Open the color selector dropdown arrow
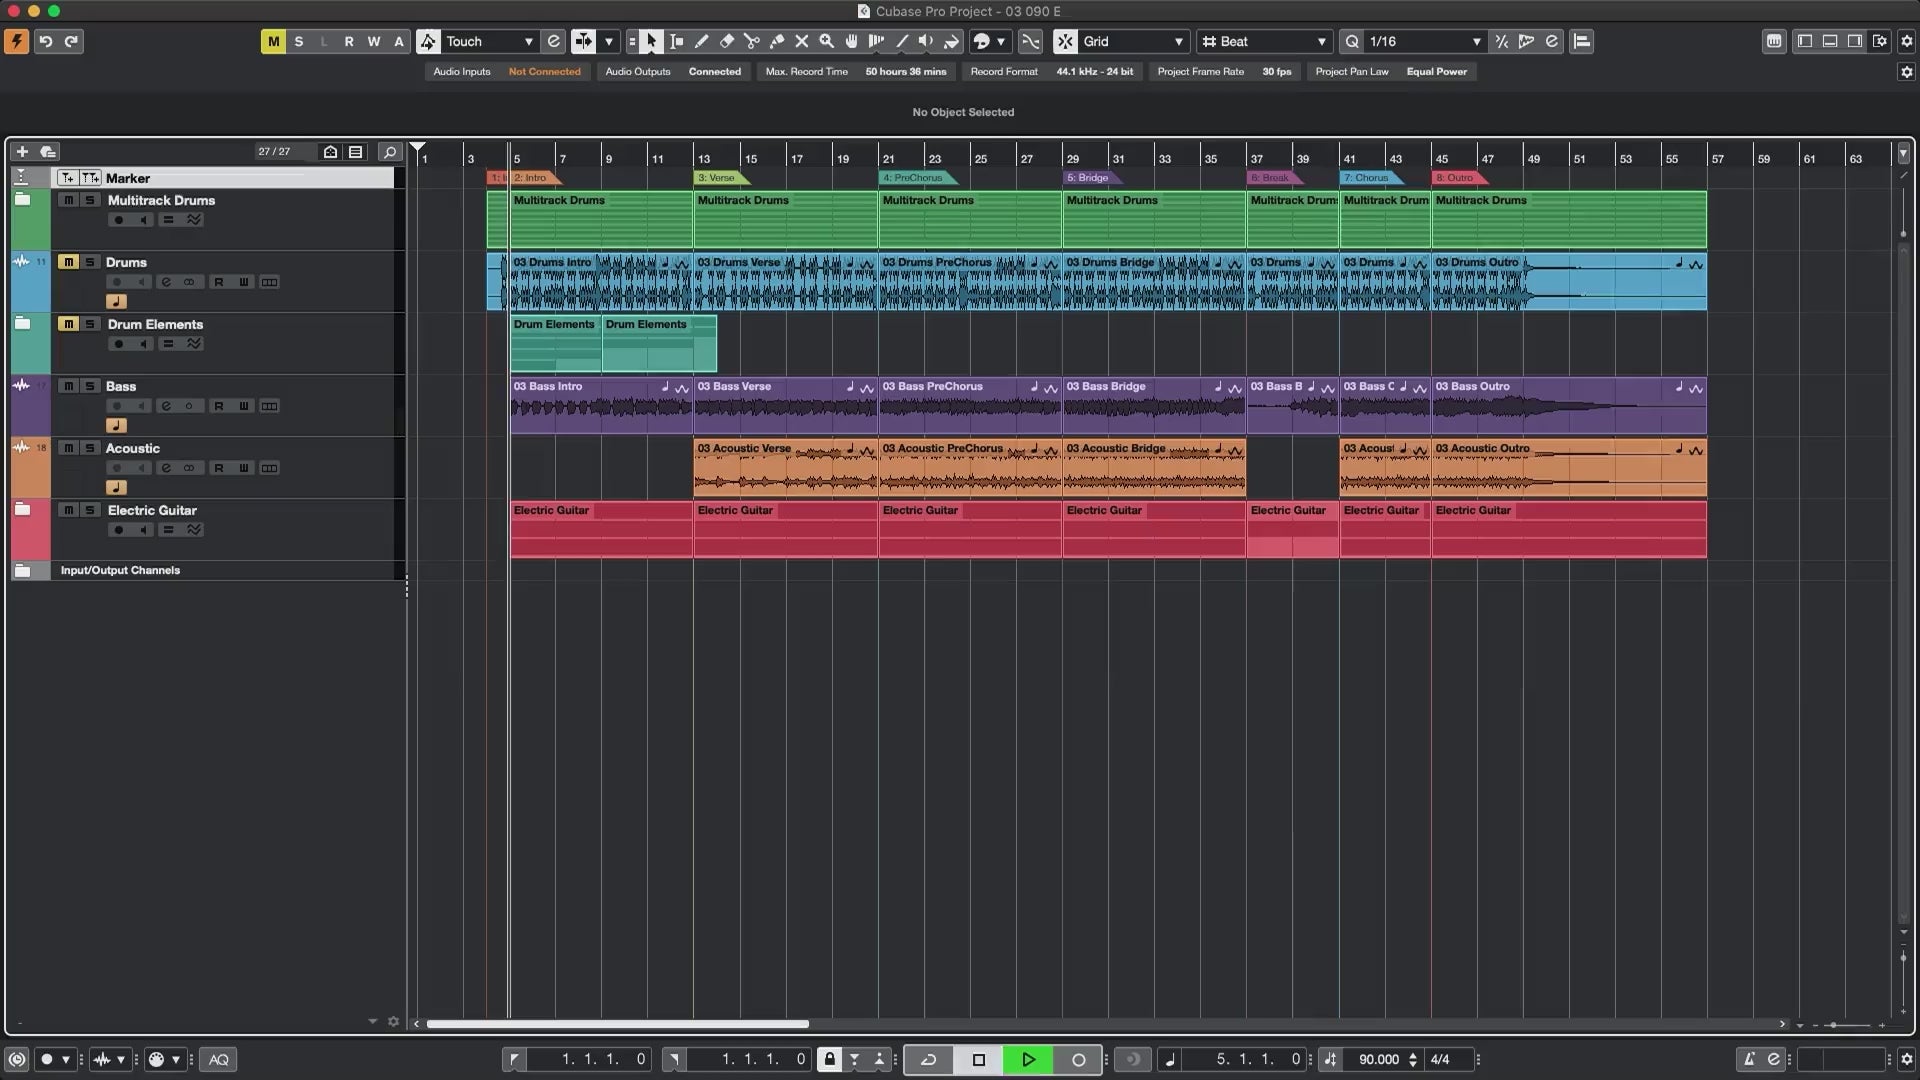 [1001, 41]
